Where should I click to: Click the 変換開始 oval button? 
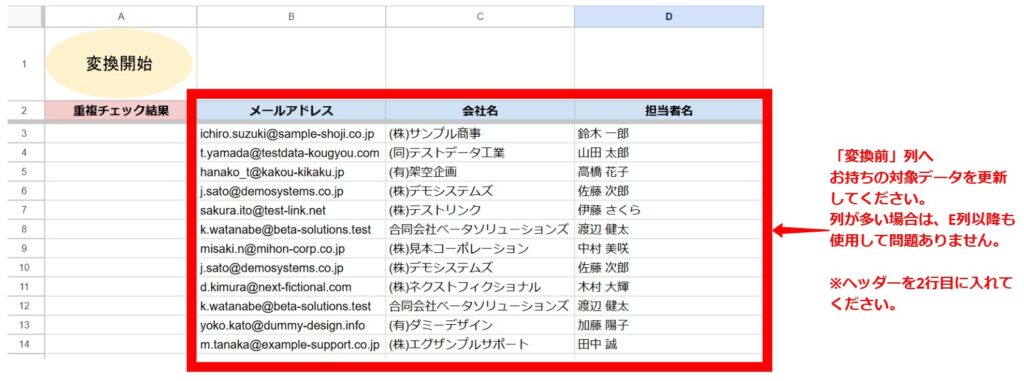pos(119,63)
